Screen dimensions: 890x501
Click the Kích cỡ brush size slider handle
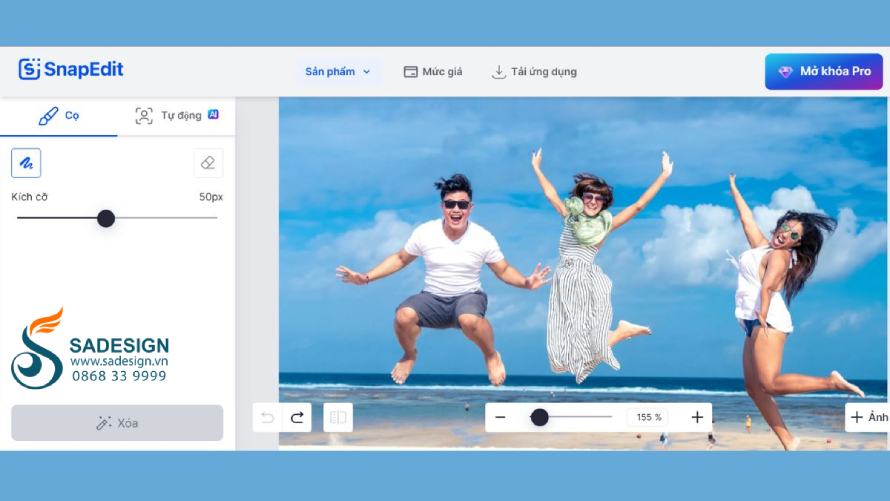coord(106,218)
